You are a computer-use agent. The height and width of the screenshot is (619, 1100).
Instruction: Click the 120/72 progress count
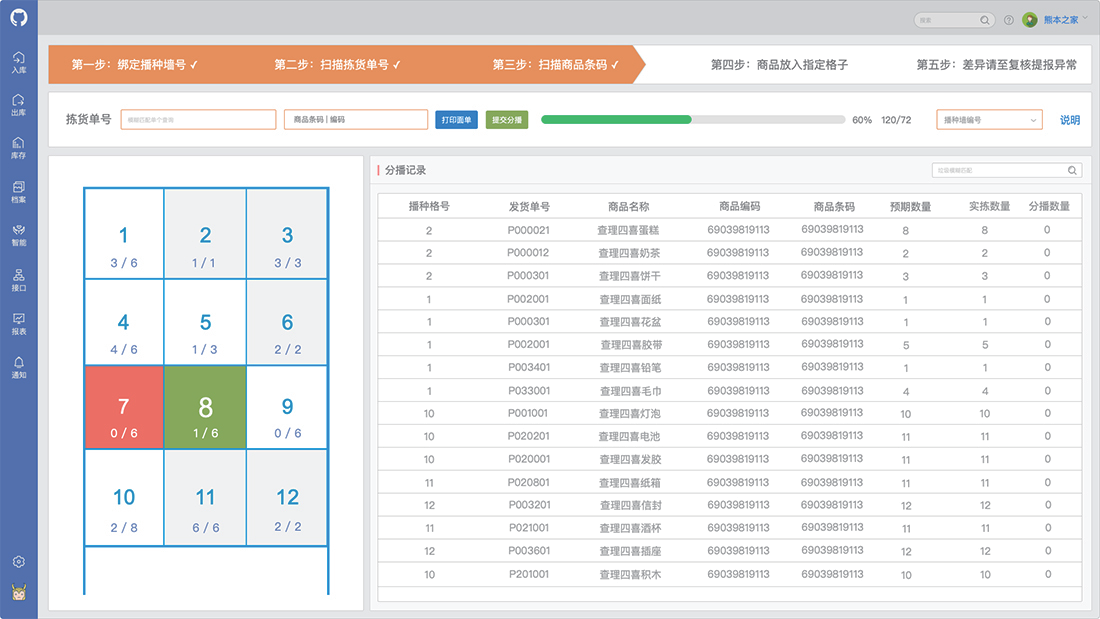[896, 120]
